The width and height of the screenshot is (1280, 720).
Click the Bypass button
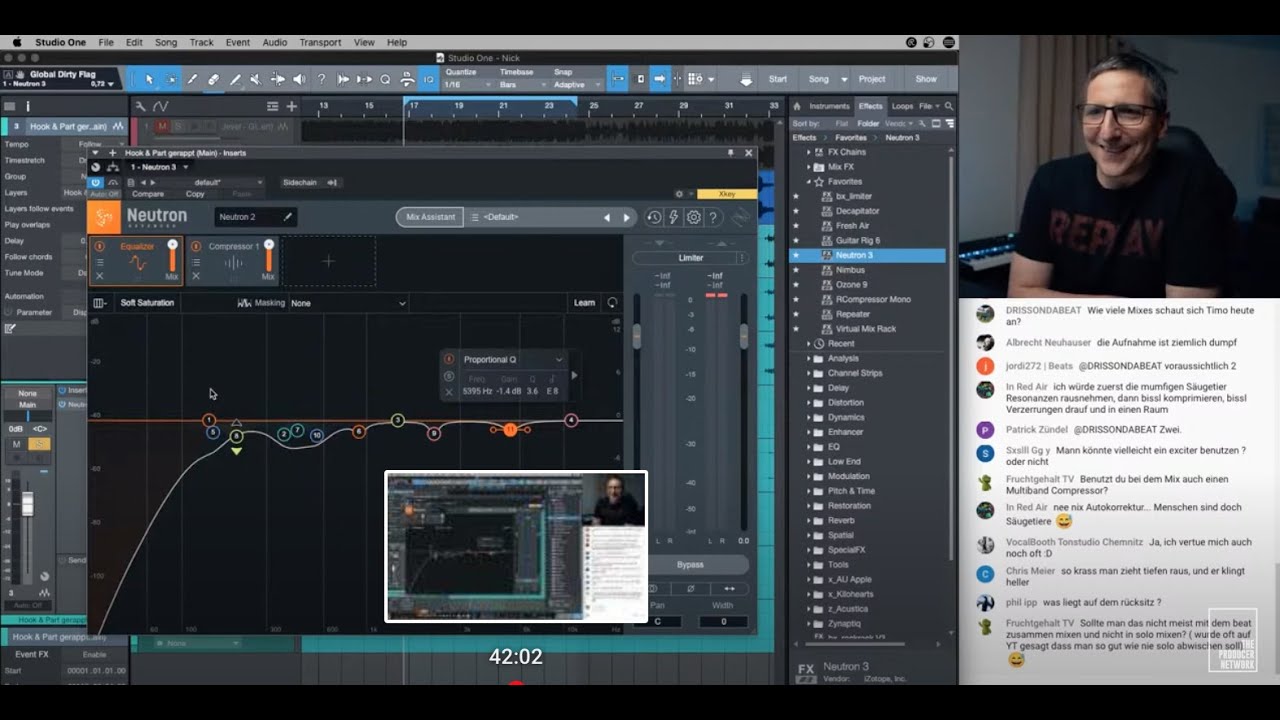690,564
